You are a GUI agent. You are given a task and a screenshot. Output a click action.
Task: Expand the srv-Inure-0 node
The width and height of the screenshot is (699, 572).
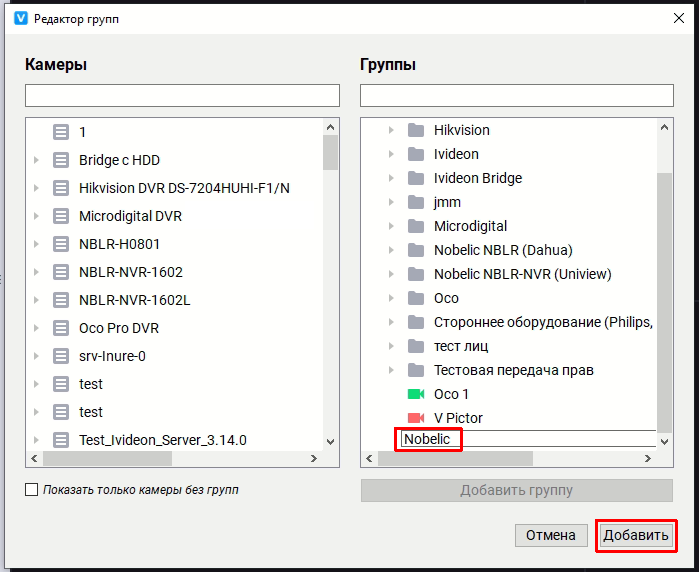pyautogui.click(x=37, y=356)
